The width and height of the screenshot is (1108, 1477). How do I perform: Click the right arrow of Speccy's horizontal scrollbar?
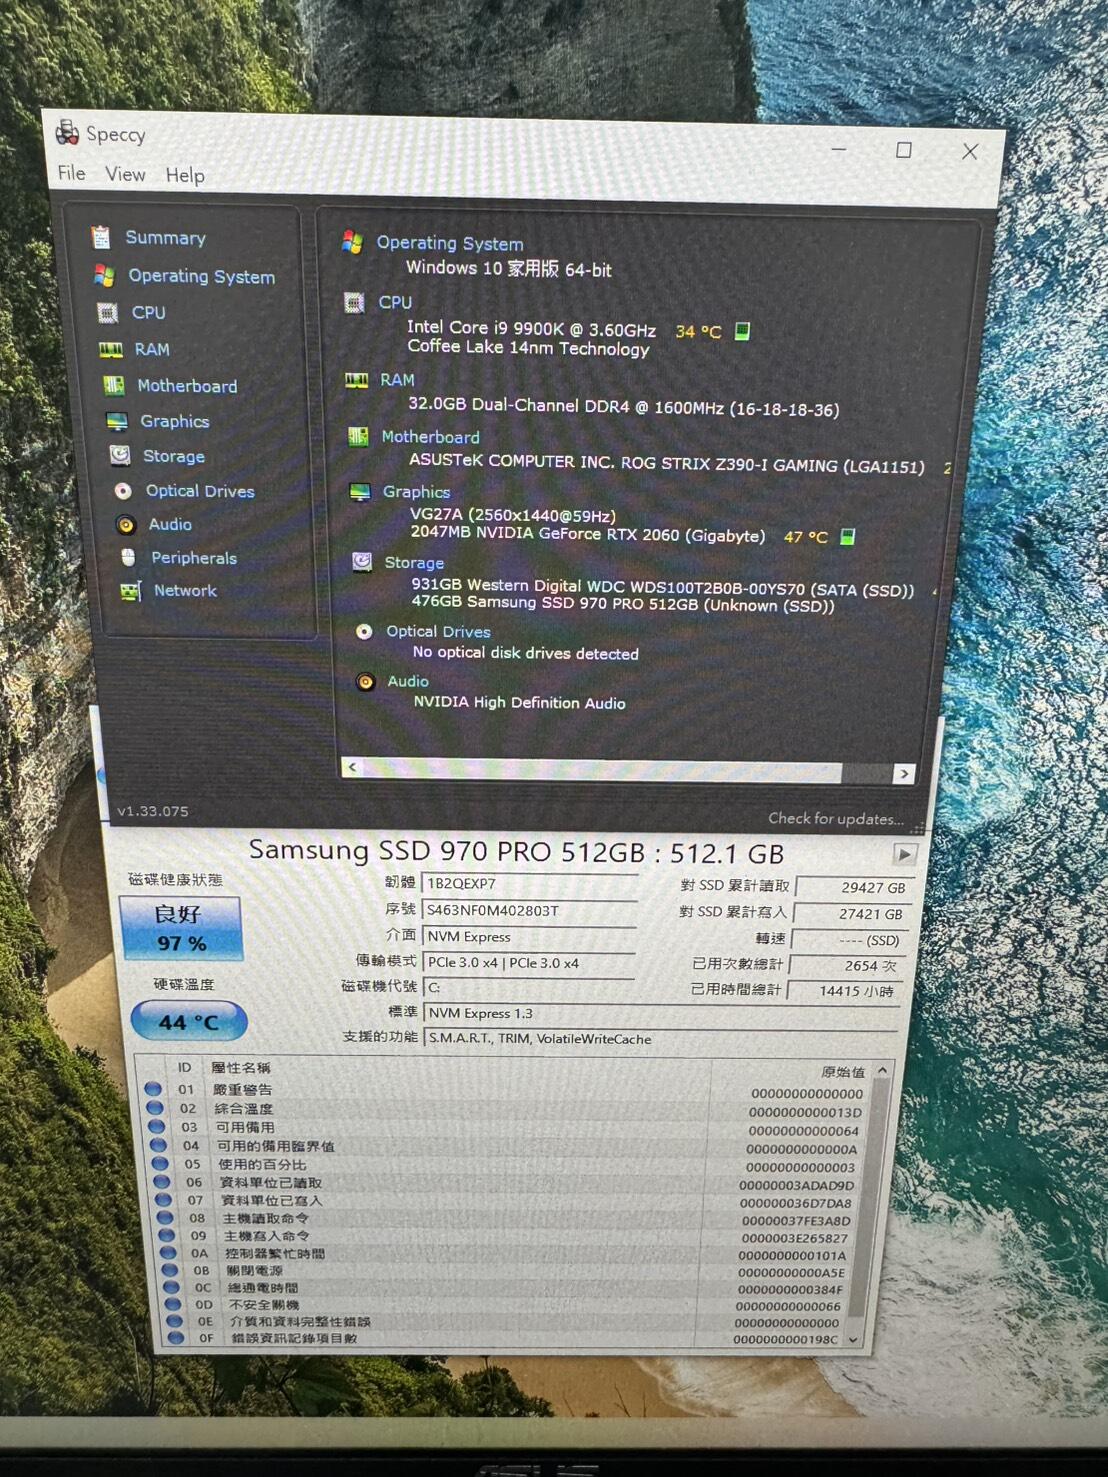(904, 773)
